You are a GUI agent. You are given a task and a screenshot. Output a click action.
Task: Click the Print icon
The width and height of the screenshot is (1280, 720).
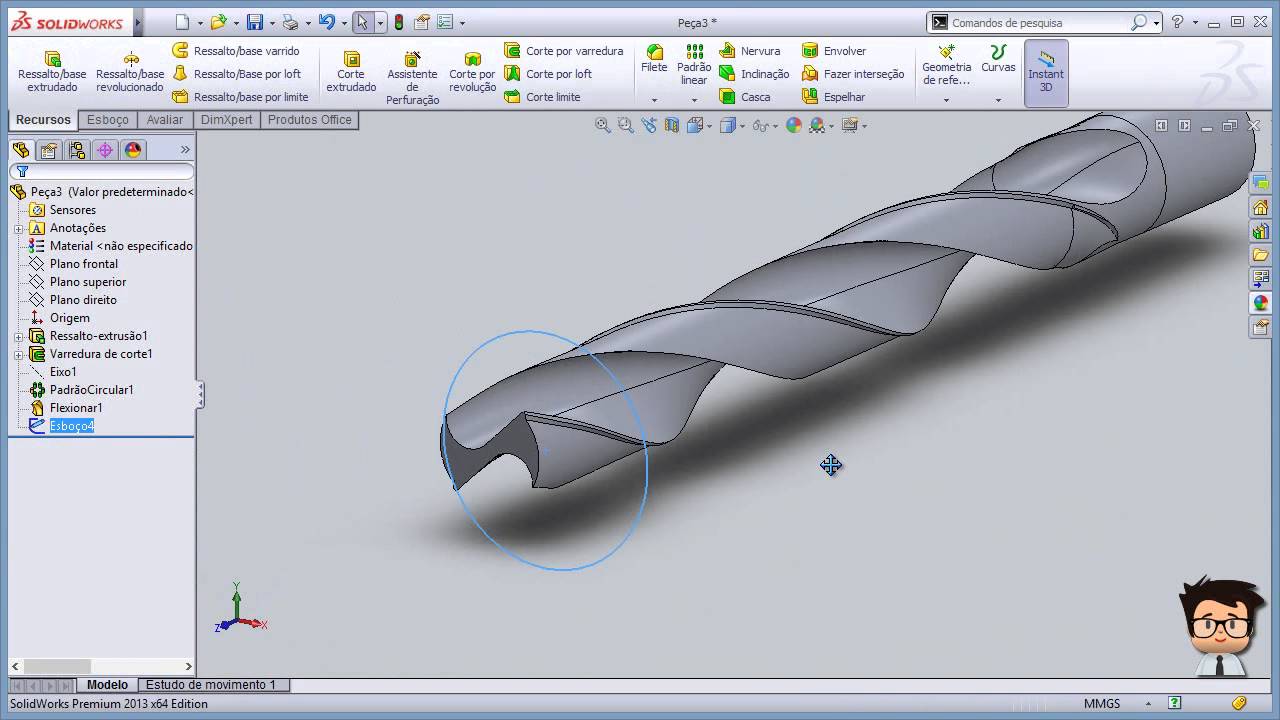click(290, 22)
